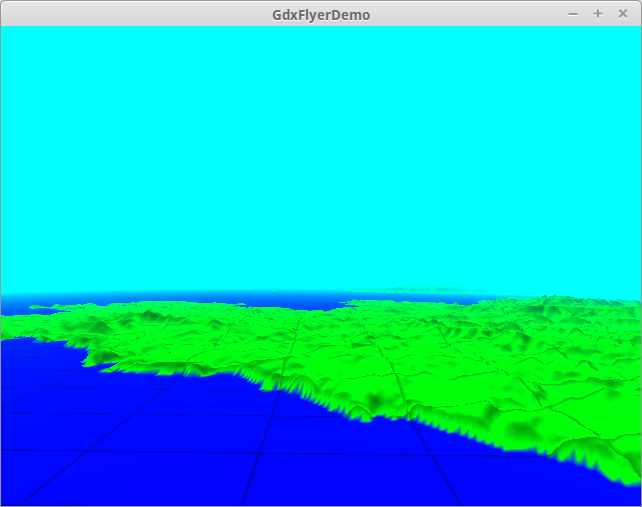Screen dimensions: 642x507
Task: Click the dark green hill shading near coast
Action: [380, 402]
